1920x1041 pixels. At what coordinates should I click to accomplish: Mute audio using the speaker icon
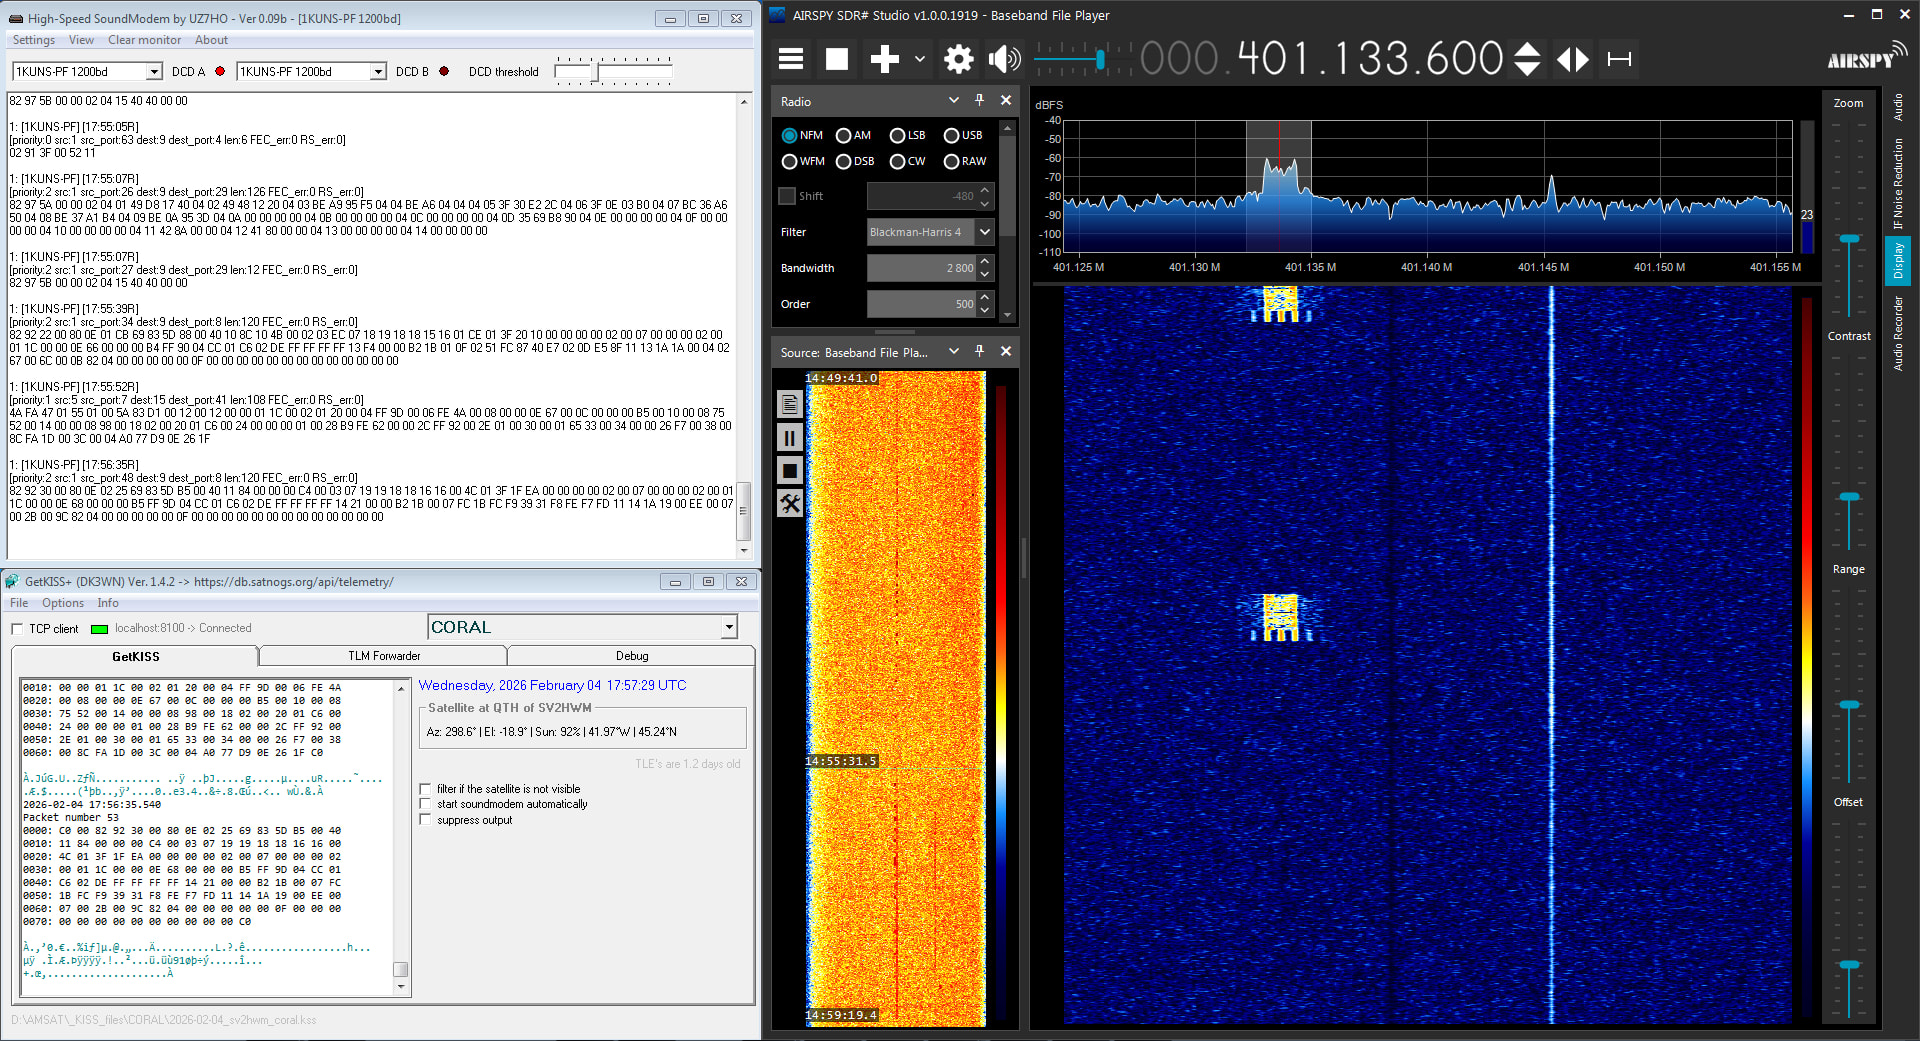tap(1004, 59)
